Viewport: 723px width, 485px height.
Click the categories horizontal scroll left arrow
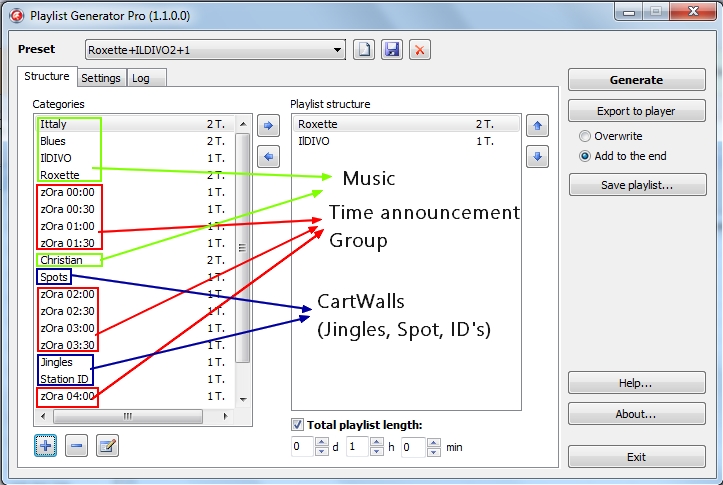pyautogui.click(x=43, y=416)
